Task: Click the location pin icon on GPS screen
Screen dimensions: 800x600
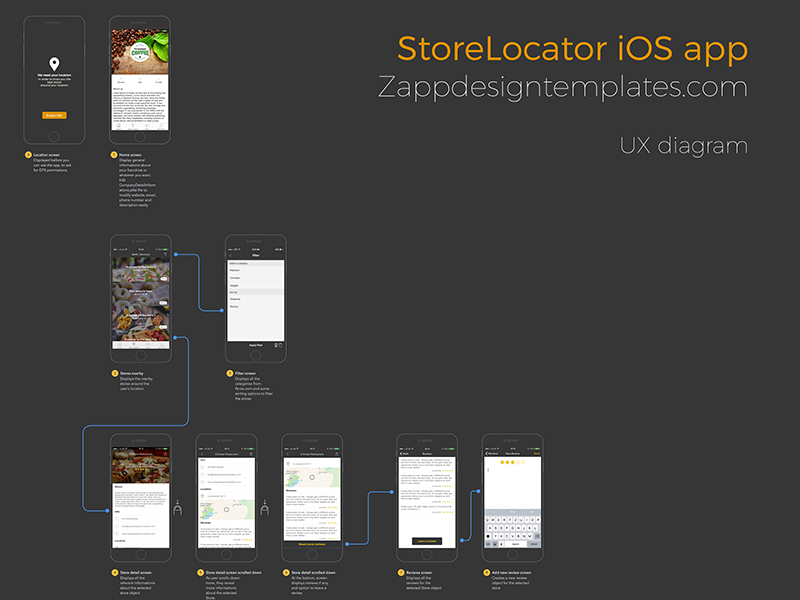Action: pos(55,62)
